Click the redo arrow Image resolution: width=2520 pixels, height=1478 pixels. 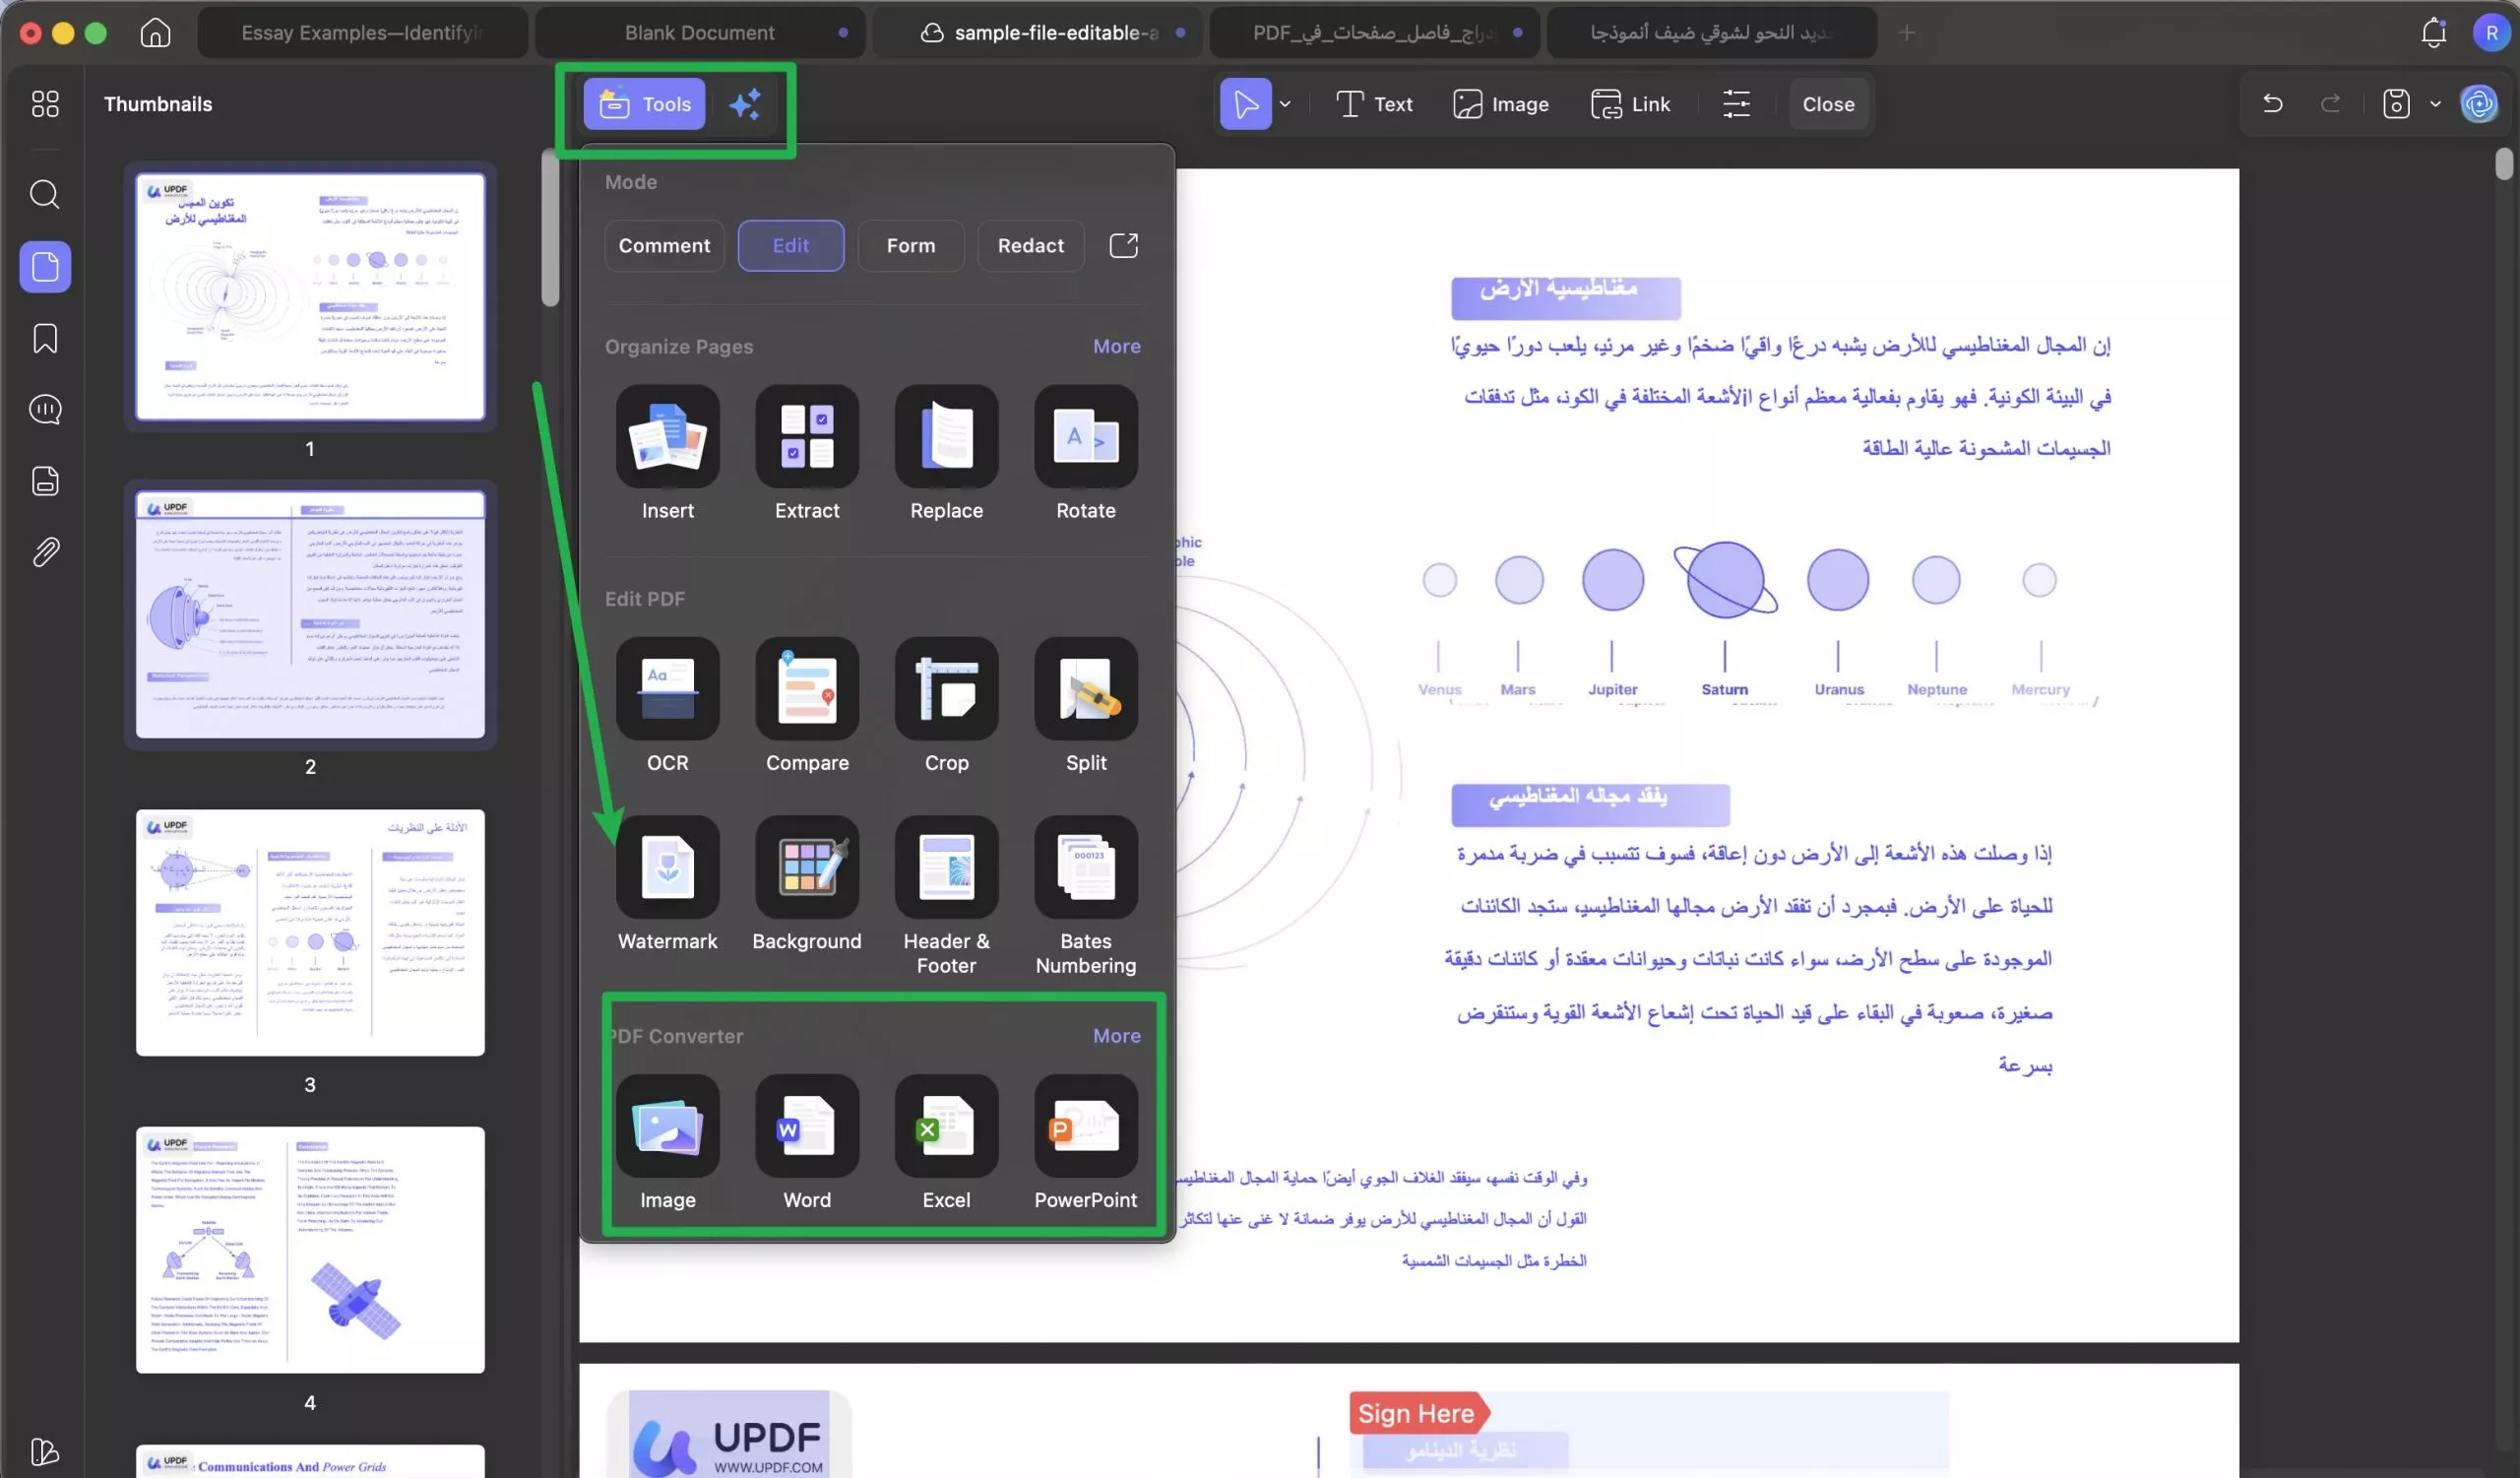(x=2330, y=104)
